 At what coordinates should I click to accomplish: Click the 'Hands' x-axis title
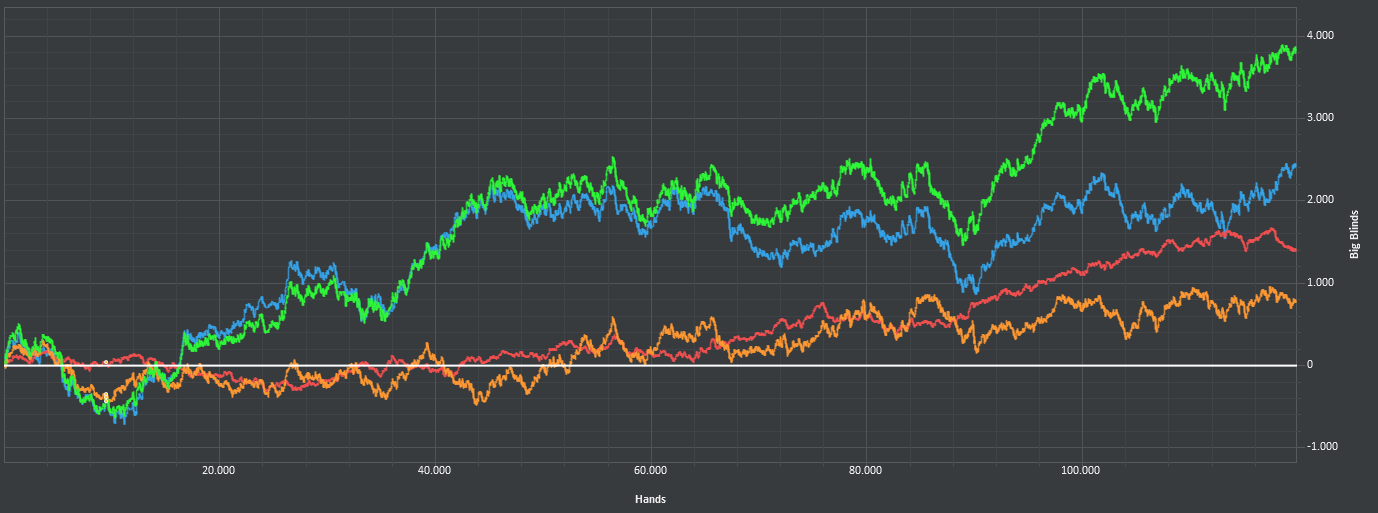[650, 498]
